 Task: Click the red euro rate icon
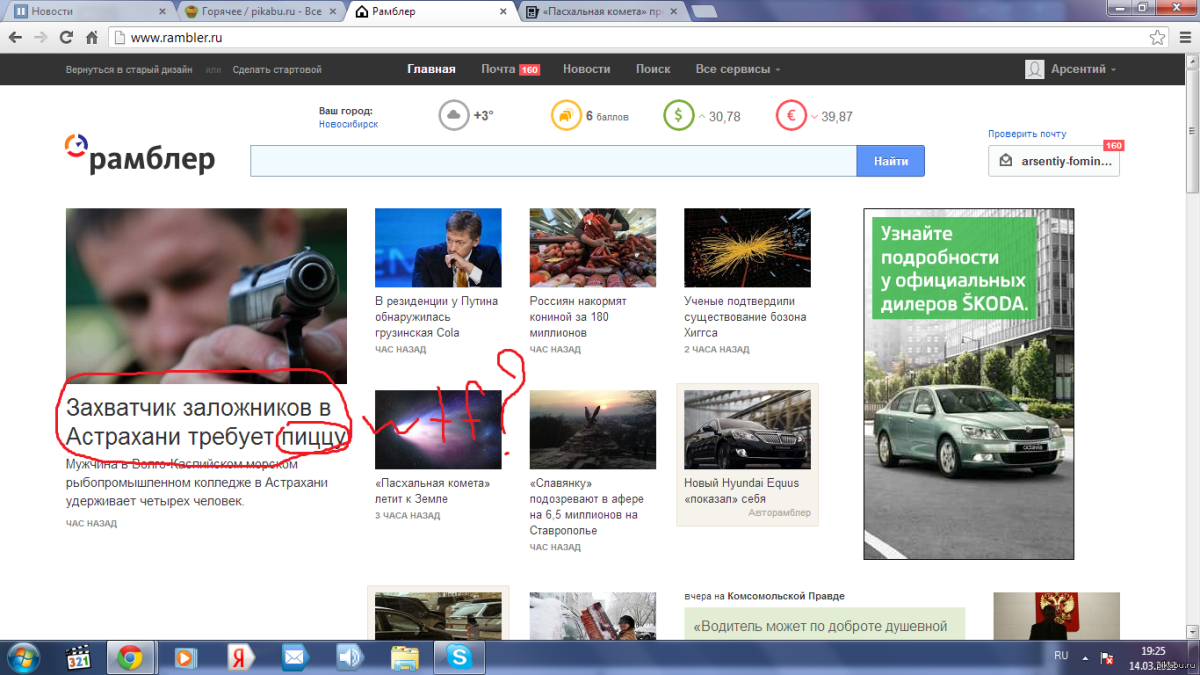tap(791, 116)
